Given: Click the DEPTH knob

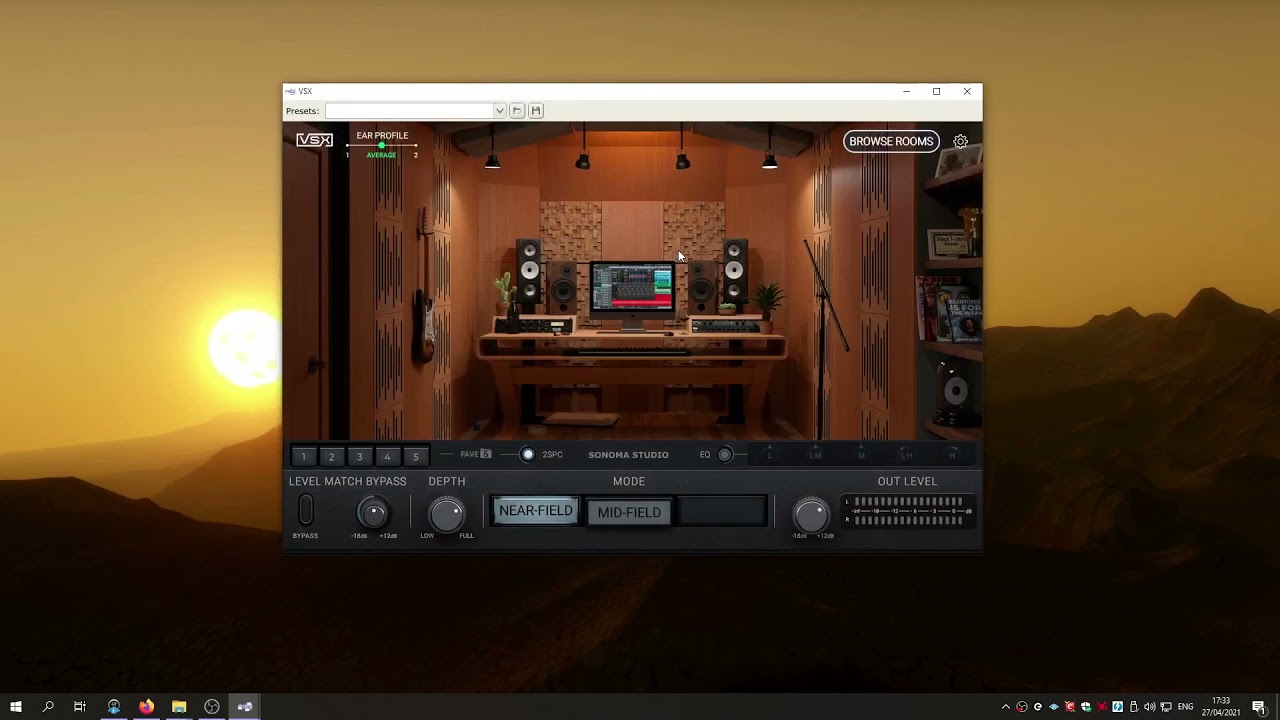Looking at the screenshot, I should [x=447, y=514].
